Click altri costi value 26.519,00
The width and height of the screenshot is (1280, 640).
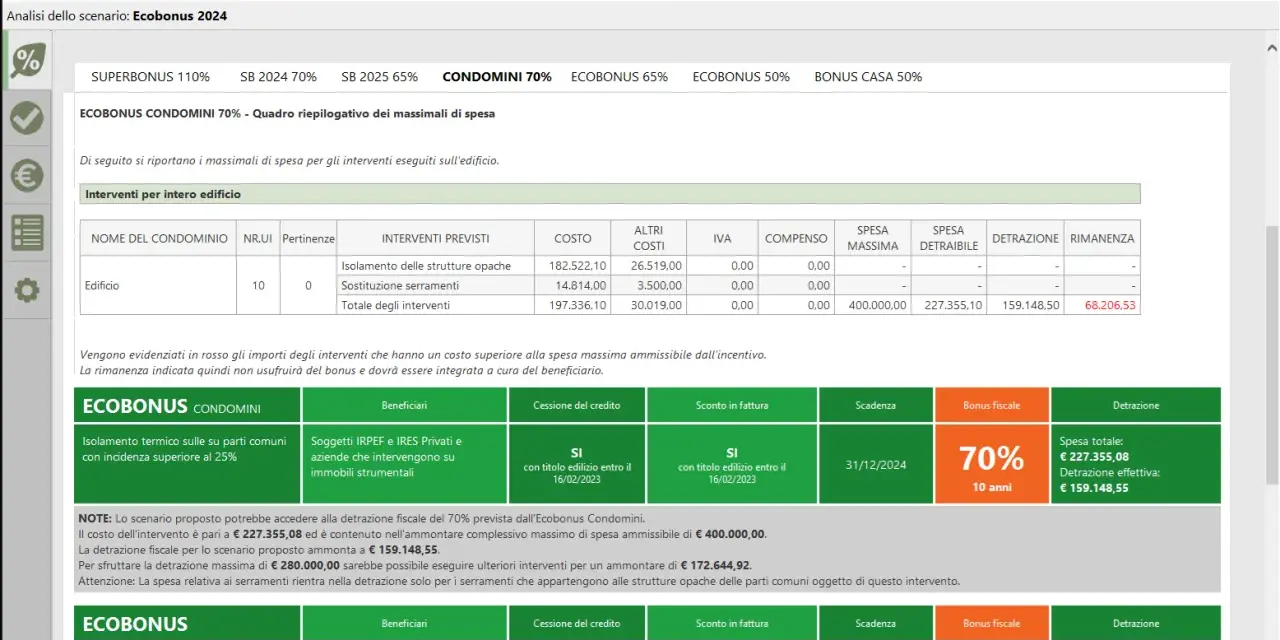coord(656,266)
